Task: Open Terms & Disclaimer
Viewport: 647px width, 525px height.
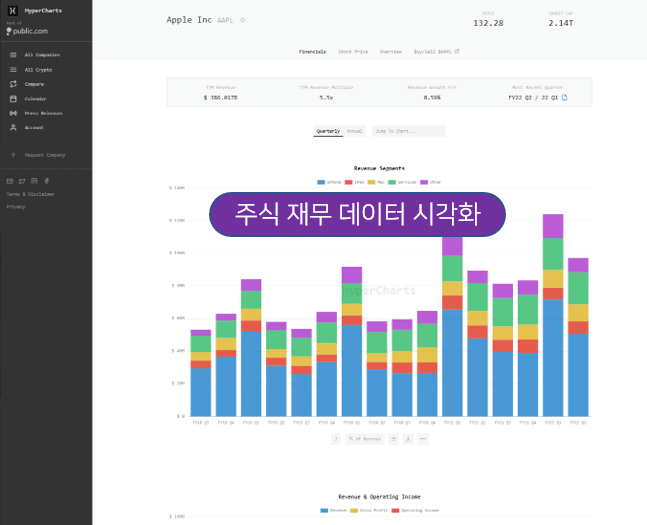Action: tap(31, 194)
